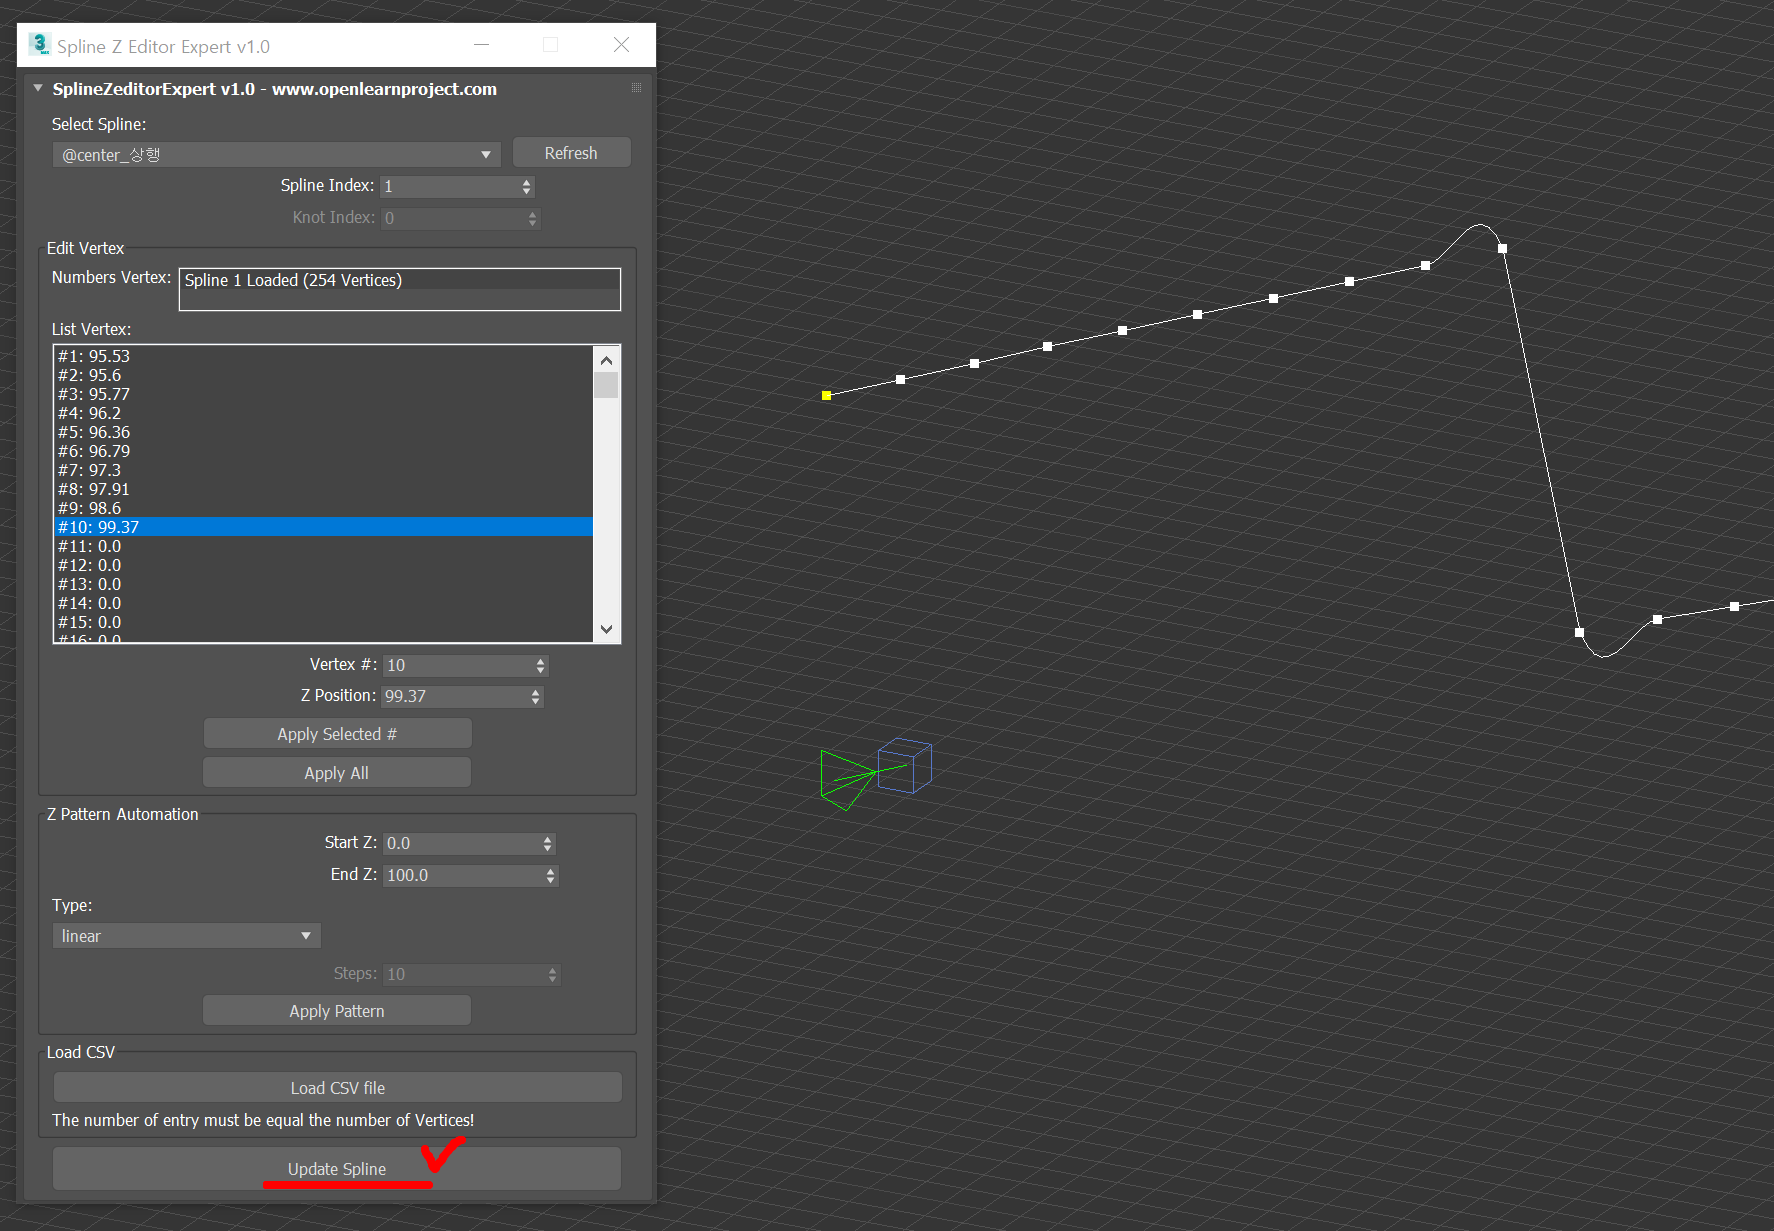1774x1231 pixels.
Task: Adjust the End Z spinner arrows
Action: pos(551,876)
